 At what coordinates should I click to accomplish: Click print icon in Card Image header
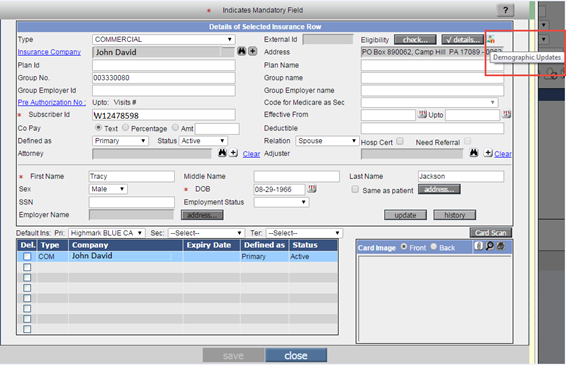(501, 246)
